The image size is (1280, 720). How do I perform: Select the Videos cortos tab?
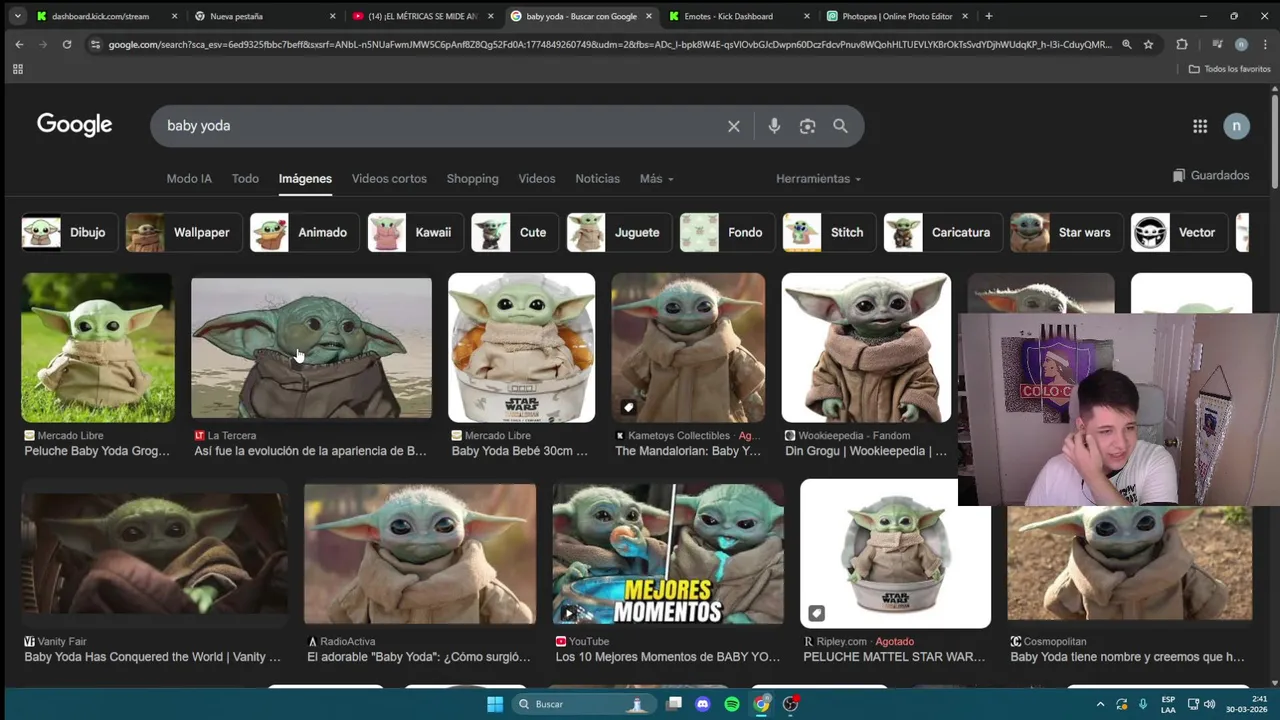[x=389, y=179]
